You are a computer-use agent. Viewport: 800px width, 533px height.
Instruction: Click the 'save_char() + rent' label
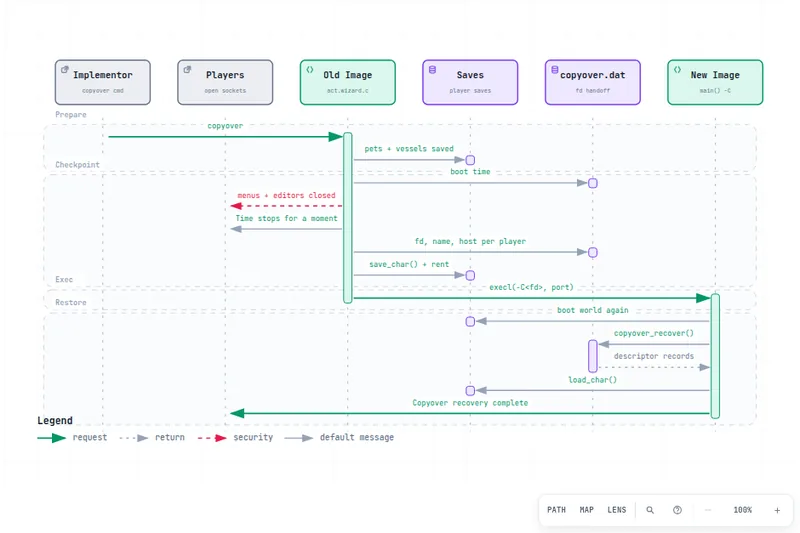coord(409,264)
